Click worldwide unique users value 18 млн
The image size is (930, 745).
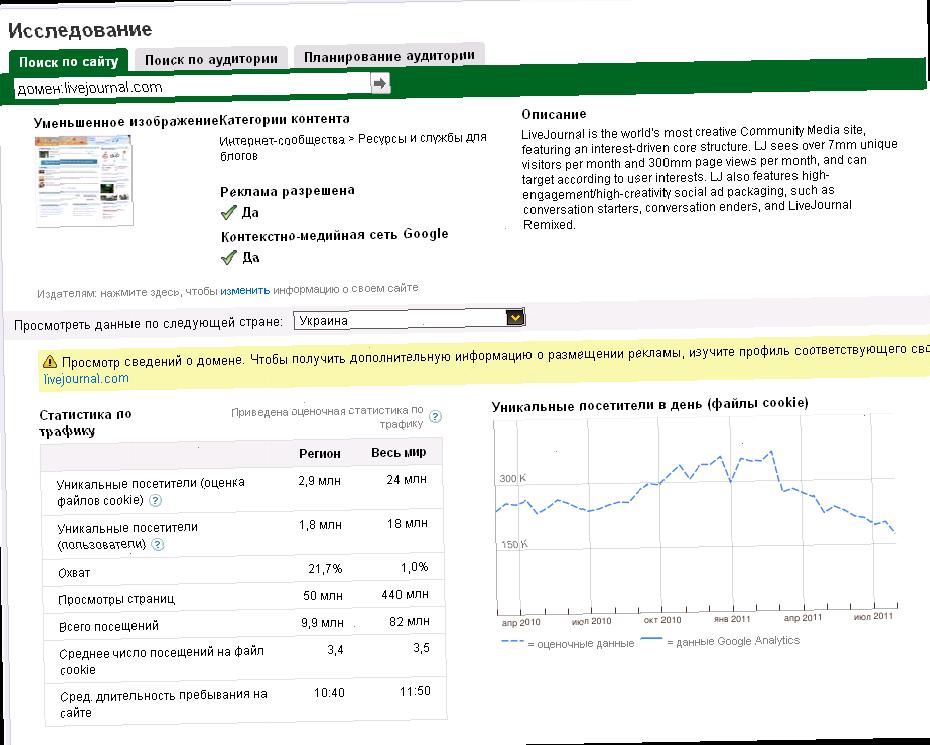pos(407,524)
